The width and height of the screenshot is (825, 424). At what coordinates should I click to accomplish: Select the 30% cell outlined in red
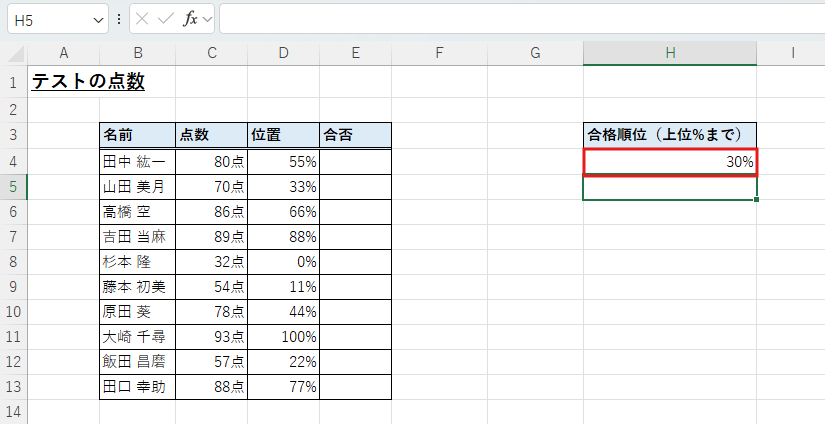point(669,162)
